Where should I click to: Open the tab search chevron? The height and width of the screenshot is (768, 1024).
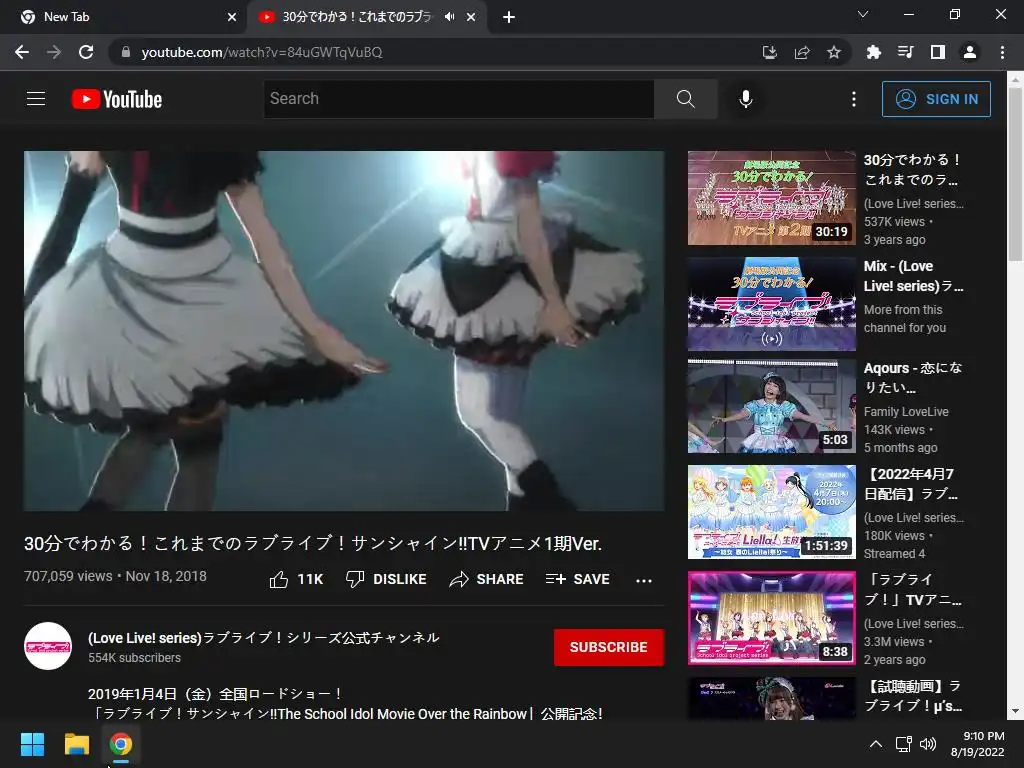coord(863,14)
